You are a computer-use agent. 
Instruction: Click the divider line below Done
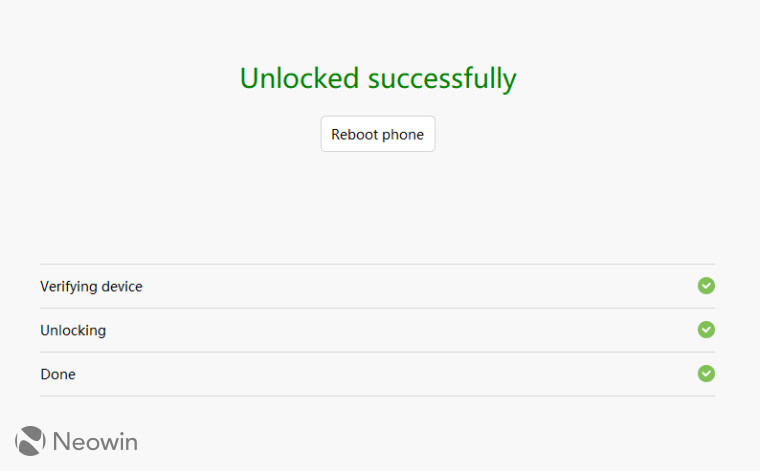tap(378, 396)
